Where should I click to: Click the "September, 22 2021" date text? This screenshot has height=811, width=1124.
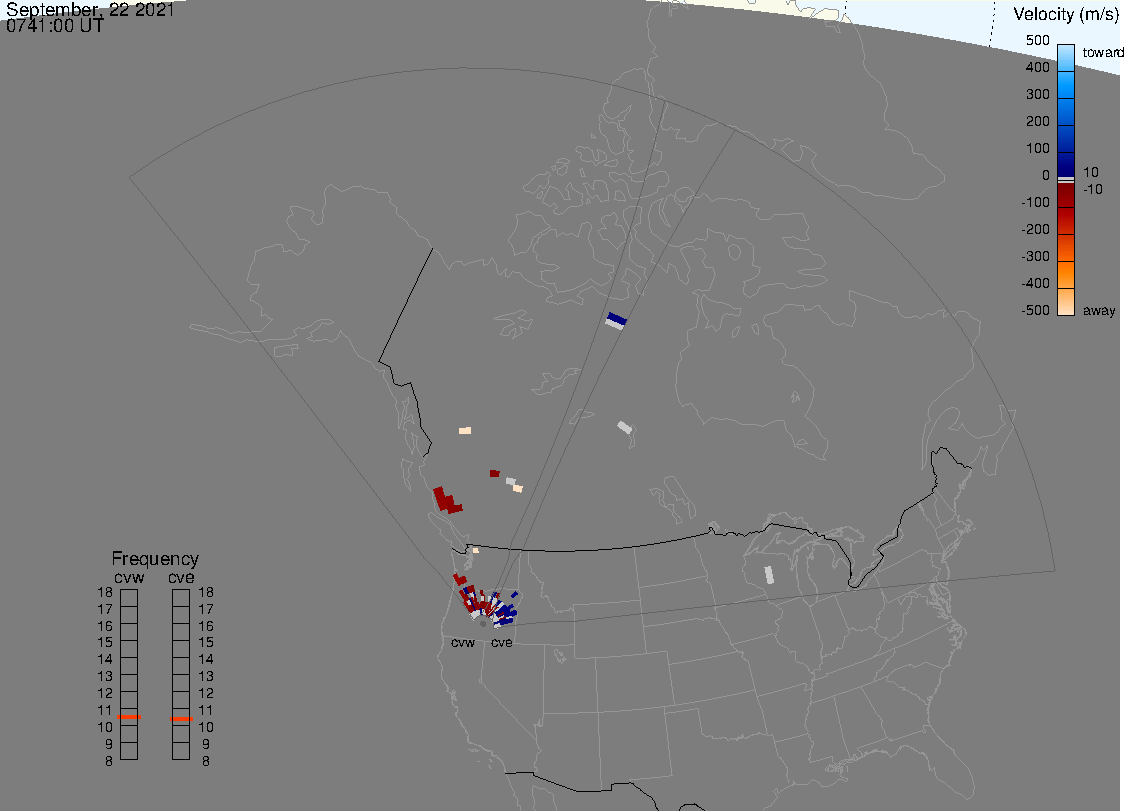click(x=90, y=11)
